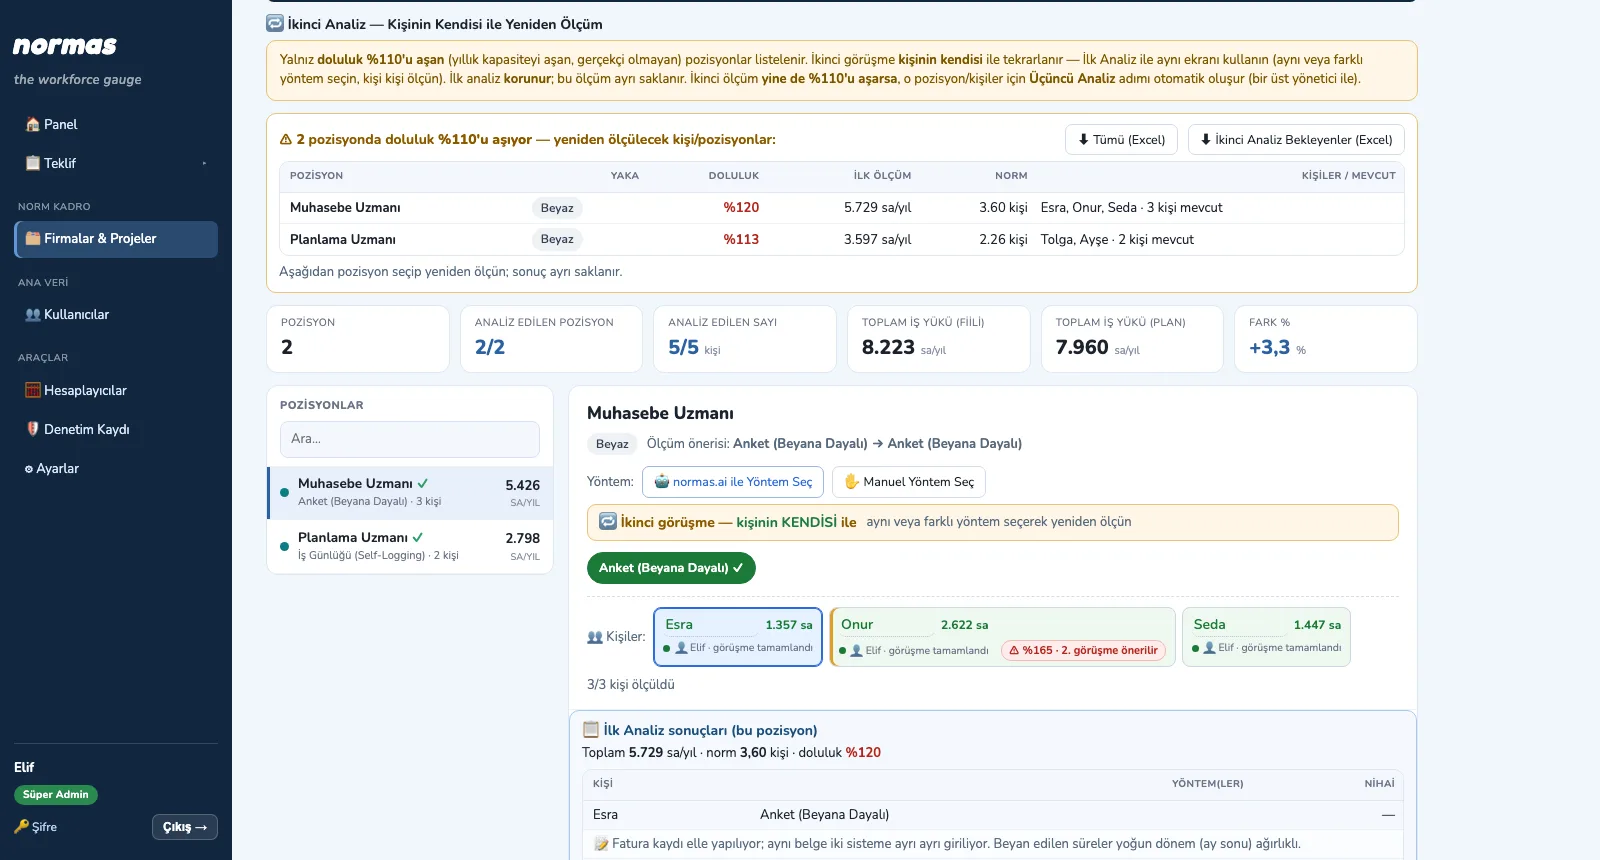Click the Anket (Beyana Dayalı) method chip

pos(671,568)
